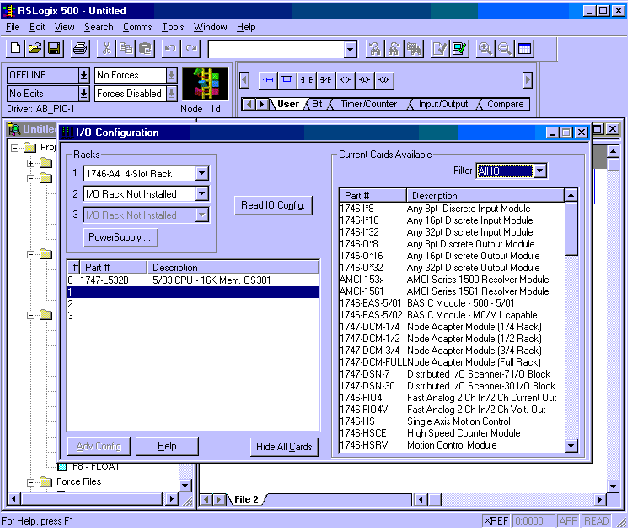Image resolution: width=630 pixels, height=528 pixels.
Task: Switch to the Timer/Counter instruction tab
Action: 368,104
